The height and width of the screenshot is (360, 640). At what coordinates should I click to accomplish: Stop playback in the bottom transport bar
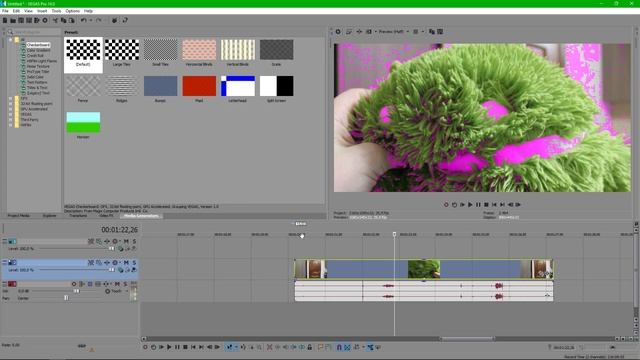point(185,347)
